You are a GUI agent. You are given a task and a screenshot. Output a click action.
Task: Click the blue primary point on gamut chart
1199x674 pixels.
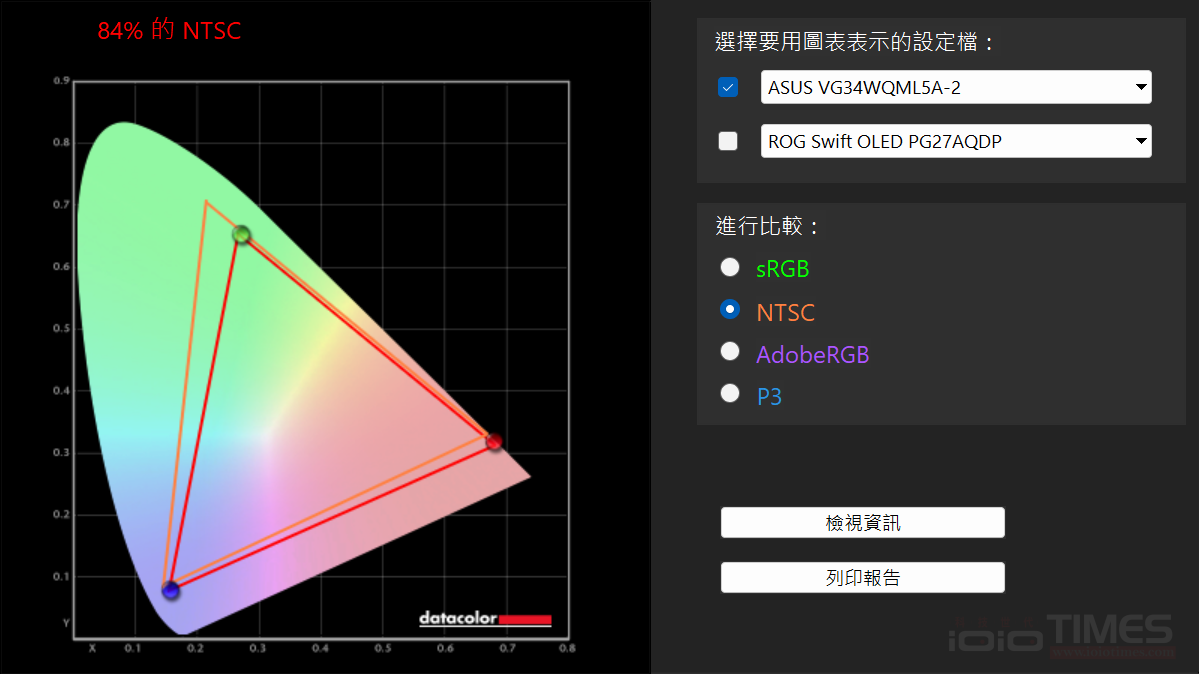(171, 590)
